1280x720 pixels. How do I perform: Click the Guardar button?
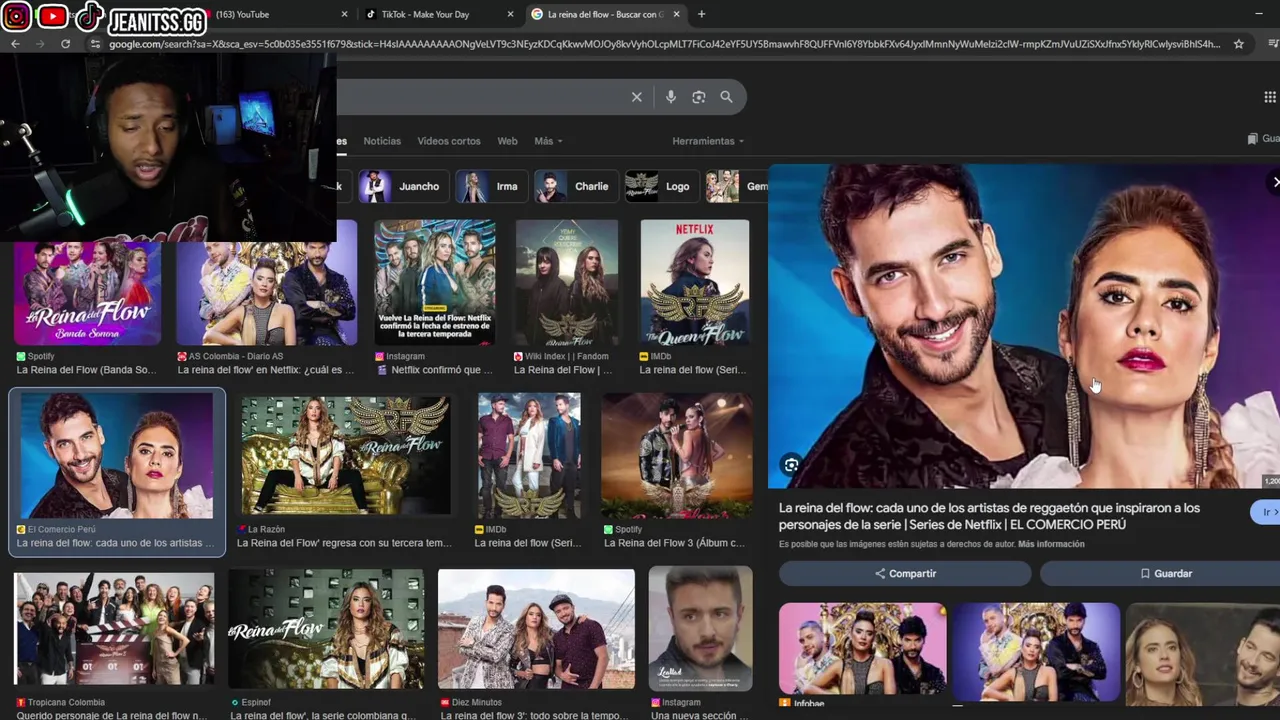[1166, 574]
